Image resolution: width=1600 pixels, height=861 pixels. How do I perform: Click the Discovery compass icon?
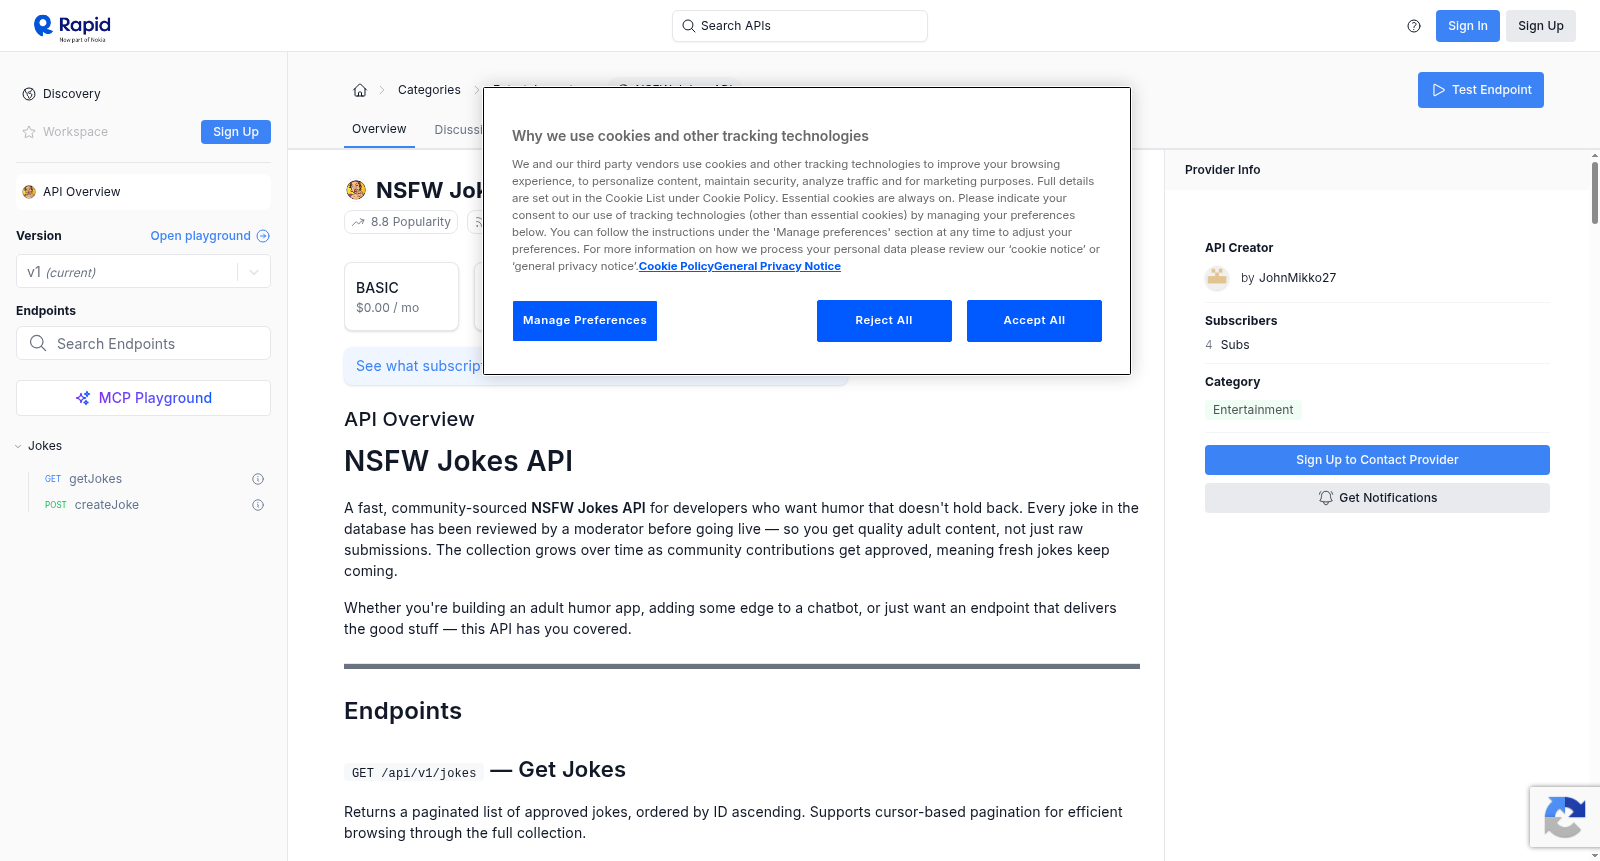29,94
